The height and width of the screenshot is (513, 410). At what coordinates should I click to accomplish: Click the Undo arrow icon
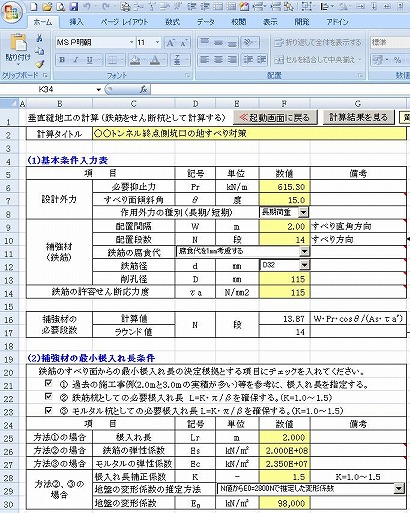point(87,6)
